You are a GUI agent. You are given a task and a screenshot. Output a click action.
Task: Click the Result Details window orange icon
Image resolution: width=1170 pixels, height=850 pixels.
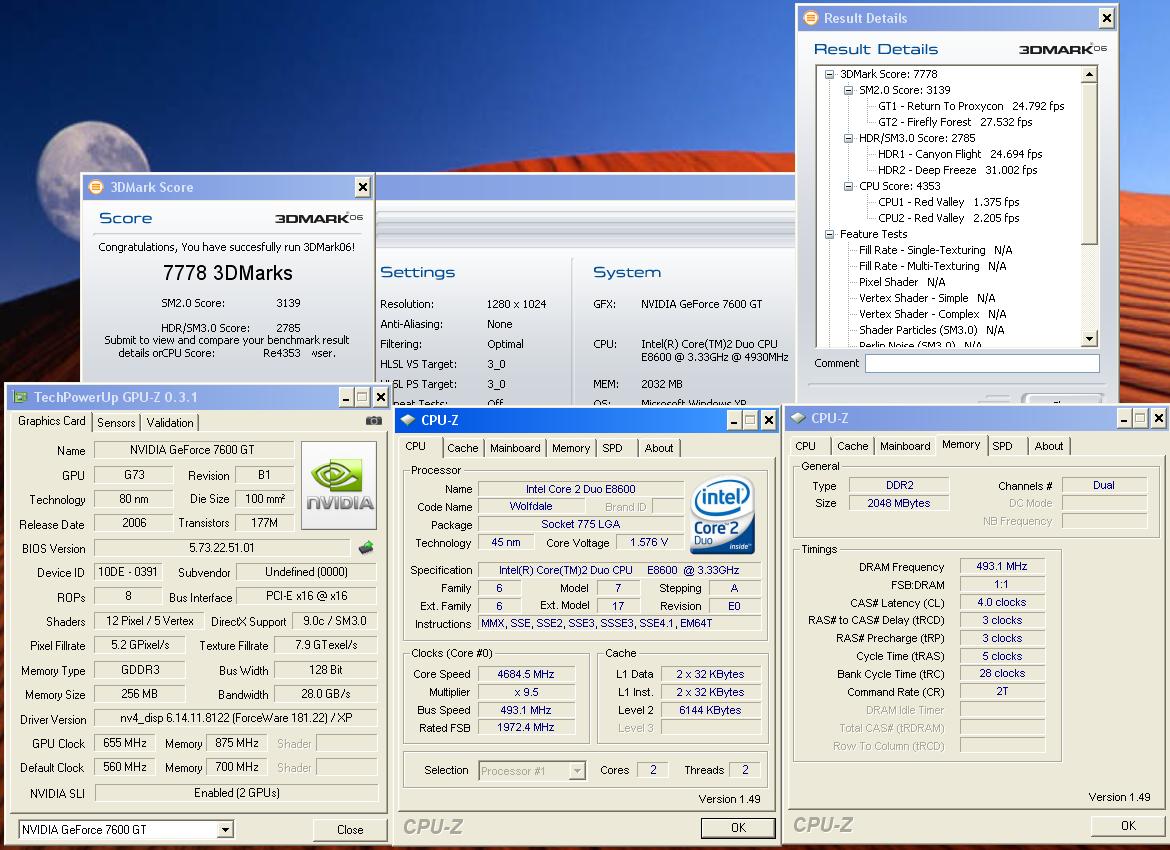pyautogui.click(x=810, y=18)
